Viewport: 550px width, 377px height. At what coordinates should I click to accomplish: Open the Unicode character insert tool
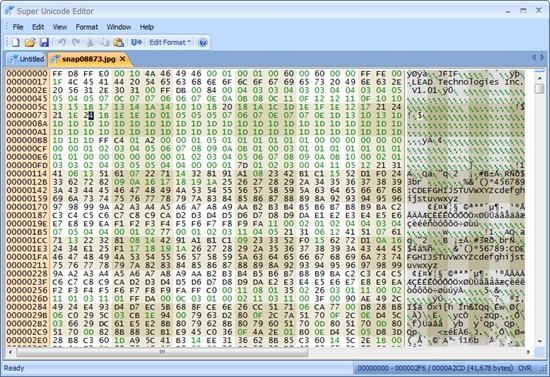click(136, 42)
